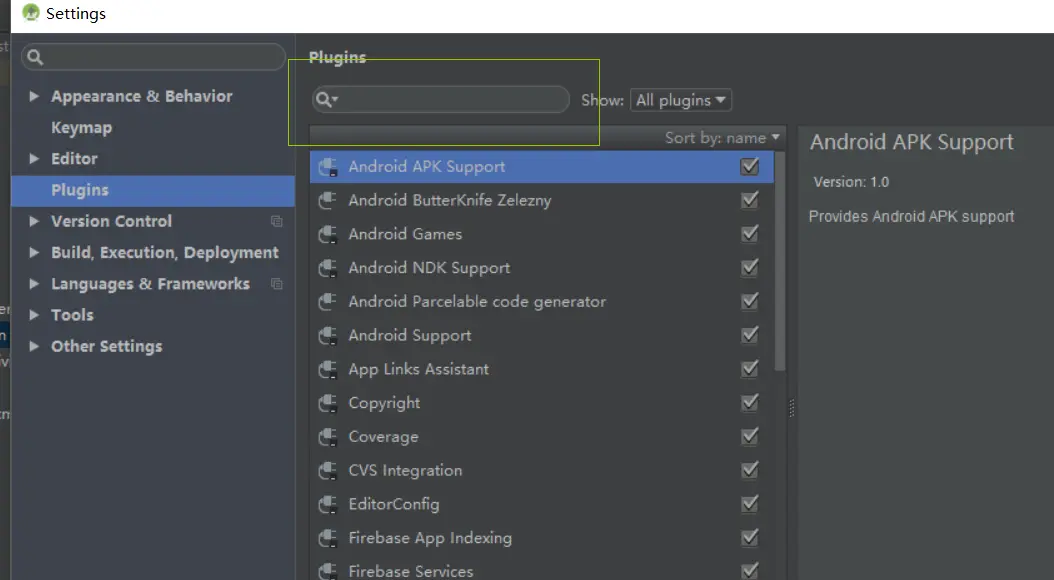Click the plugin icon beside App Links Assistant
Screen dimensions: 1054x580
(x=327, y=369)
